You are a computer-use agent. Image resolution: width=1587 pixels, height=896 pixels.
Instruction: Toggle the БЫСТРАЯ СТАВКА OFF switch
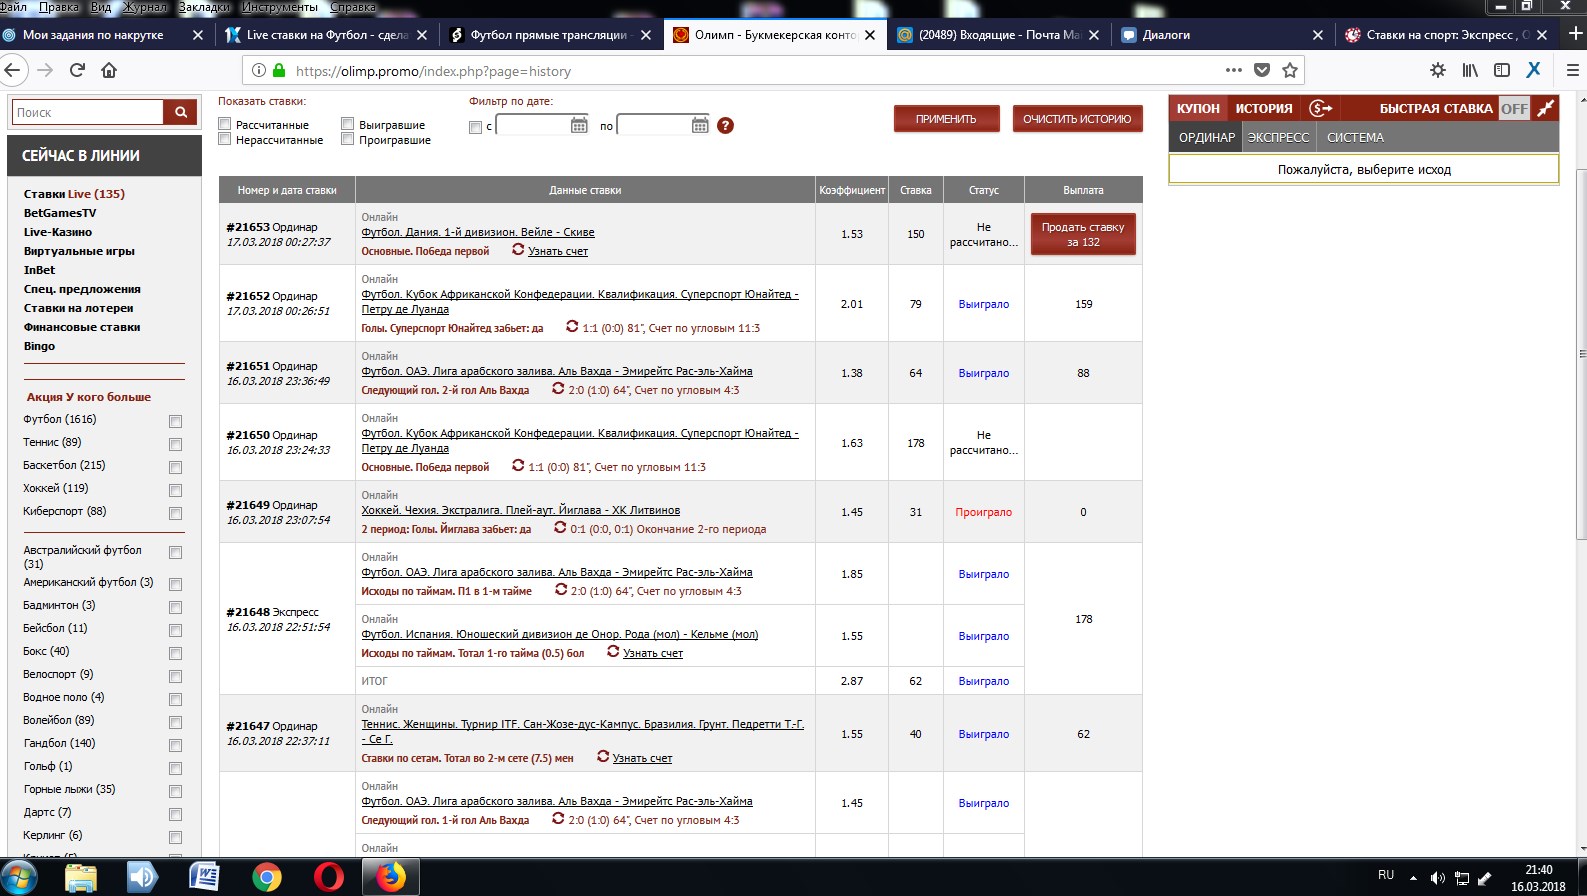1514,108
